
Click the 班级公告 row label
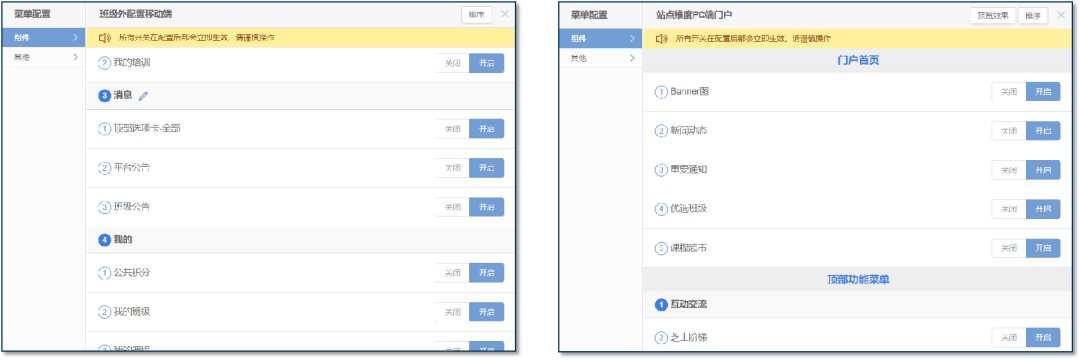[132, 207]
